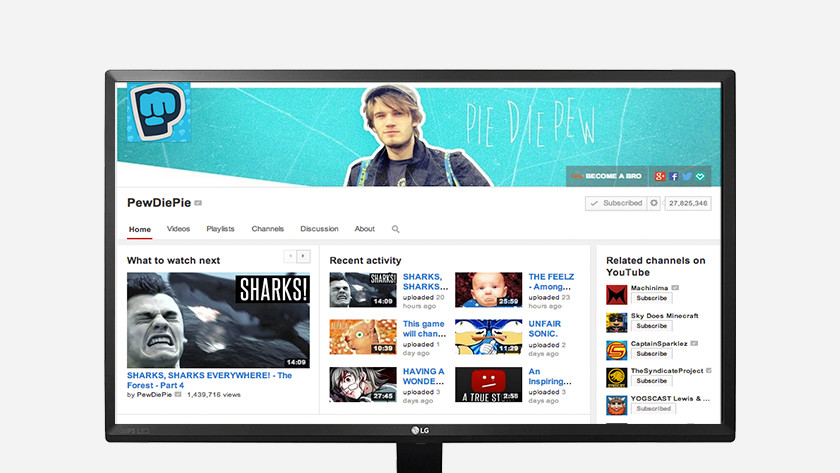Subscribe to Sky Does Minecraft

tap(651, 326)
